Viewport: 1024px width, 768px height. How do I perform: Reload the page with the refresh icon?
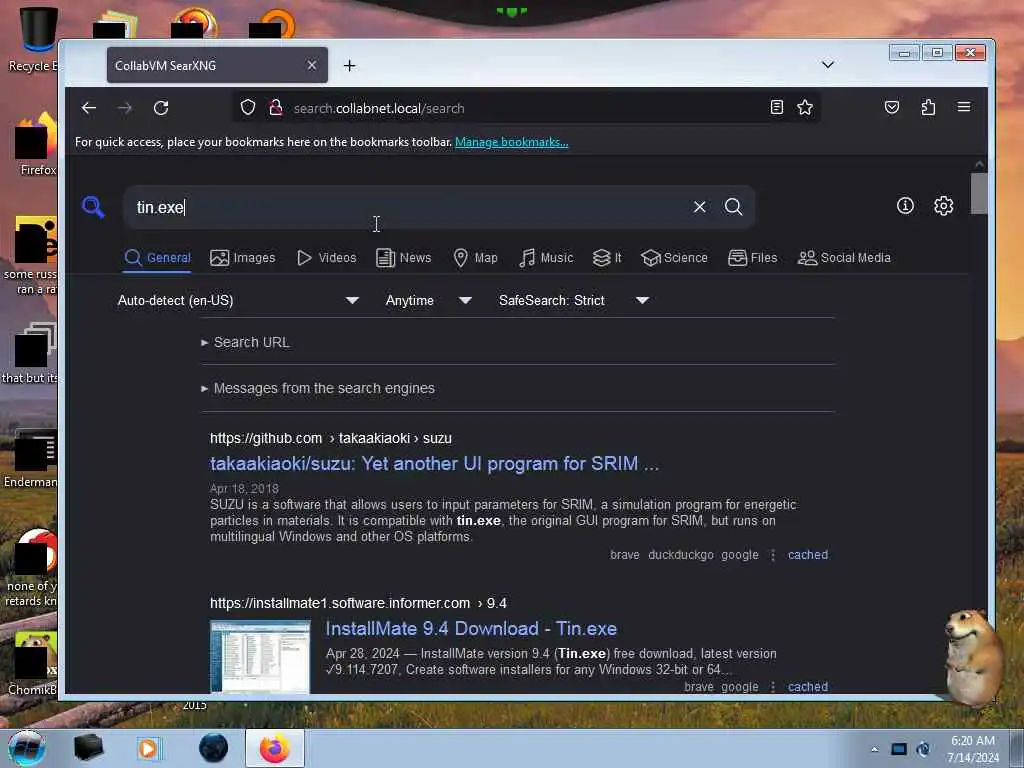coord(161,108)
